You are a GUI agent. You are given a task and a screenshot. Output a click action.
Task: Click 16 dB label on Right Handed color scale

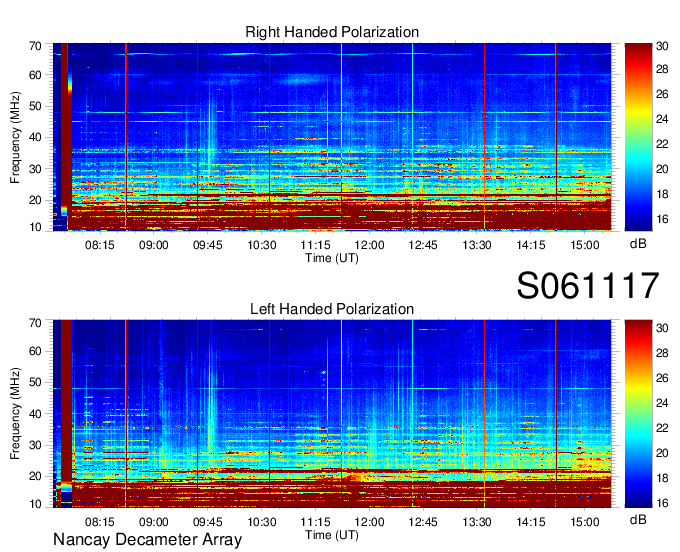coord(662,219)
